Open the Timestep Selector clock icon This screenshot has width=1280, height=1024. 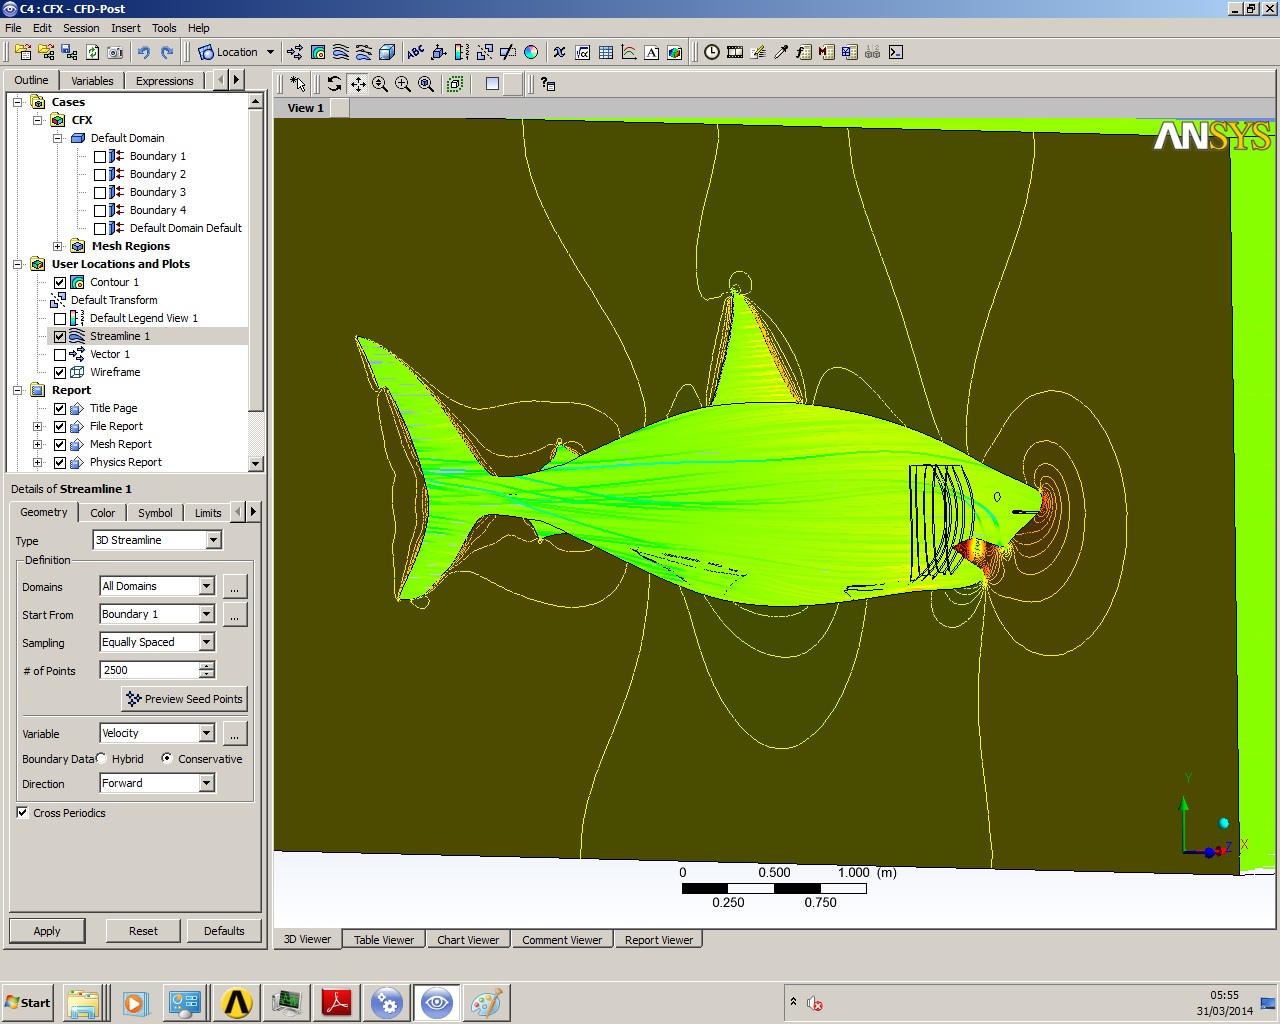coord(711,52)
